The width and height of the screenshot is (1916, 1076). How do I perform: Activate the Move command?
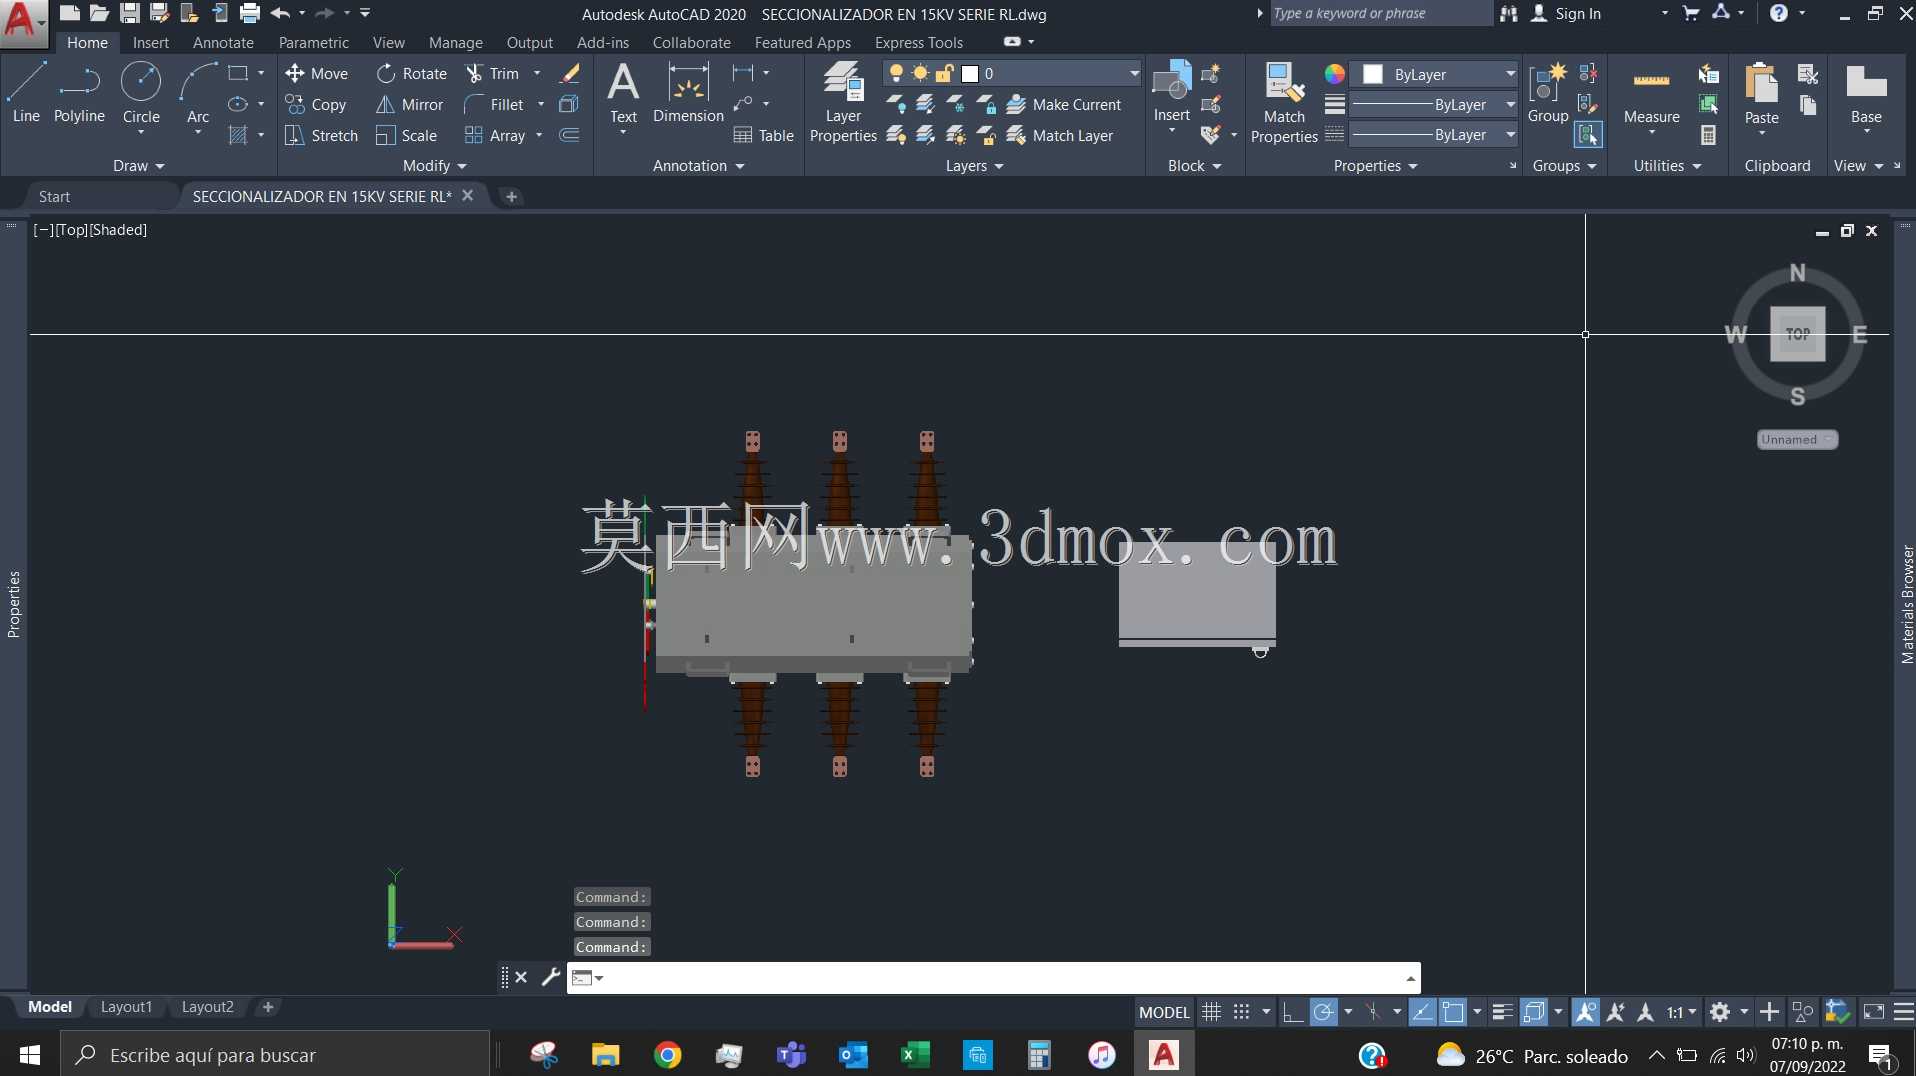[x=317, y=73]
